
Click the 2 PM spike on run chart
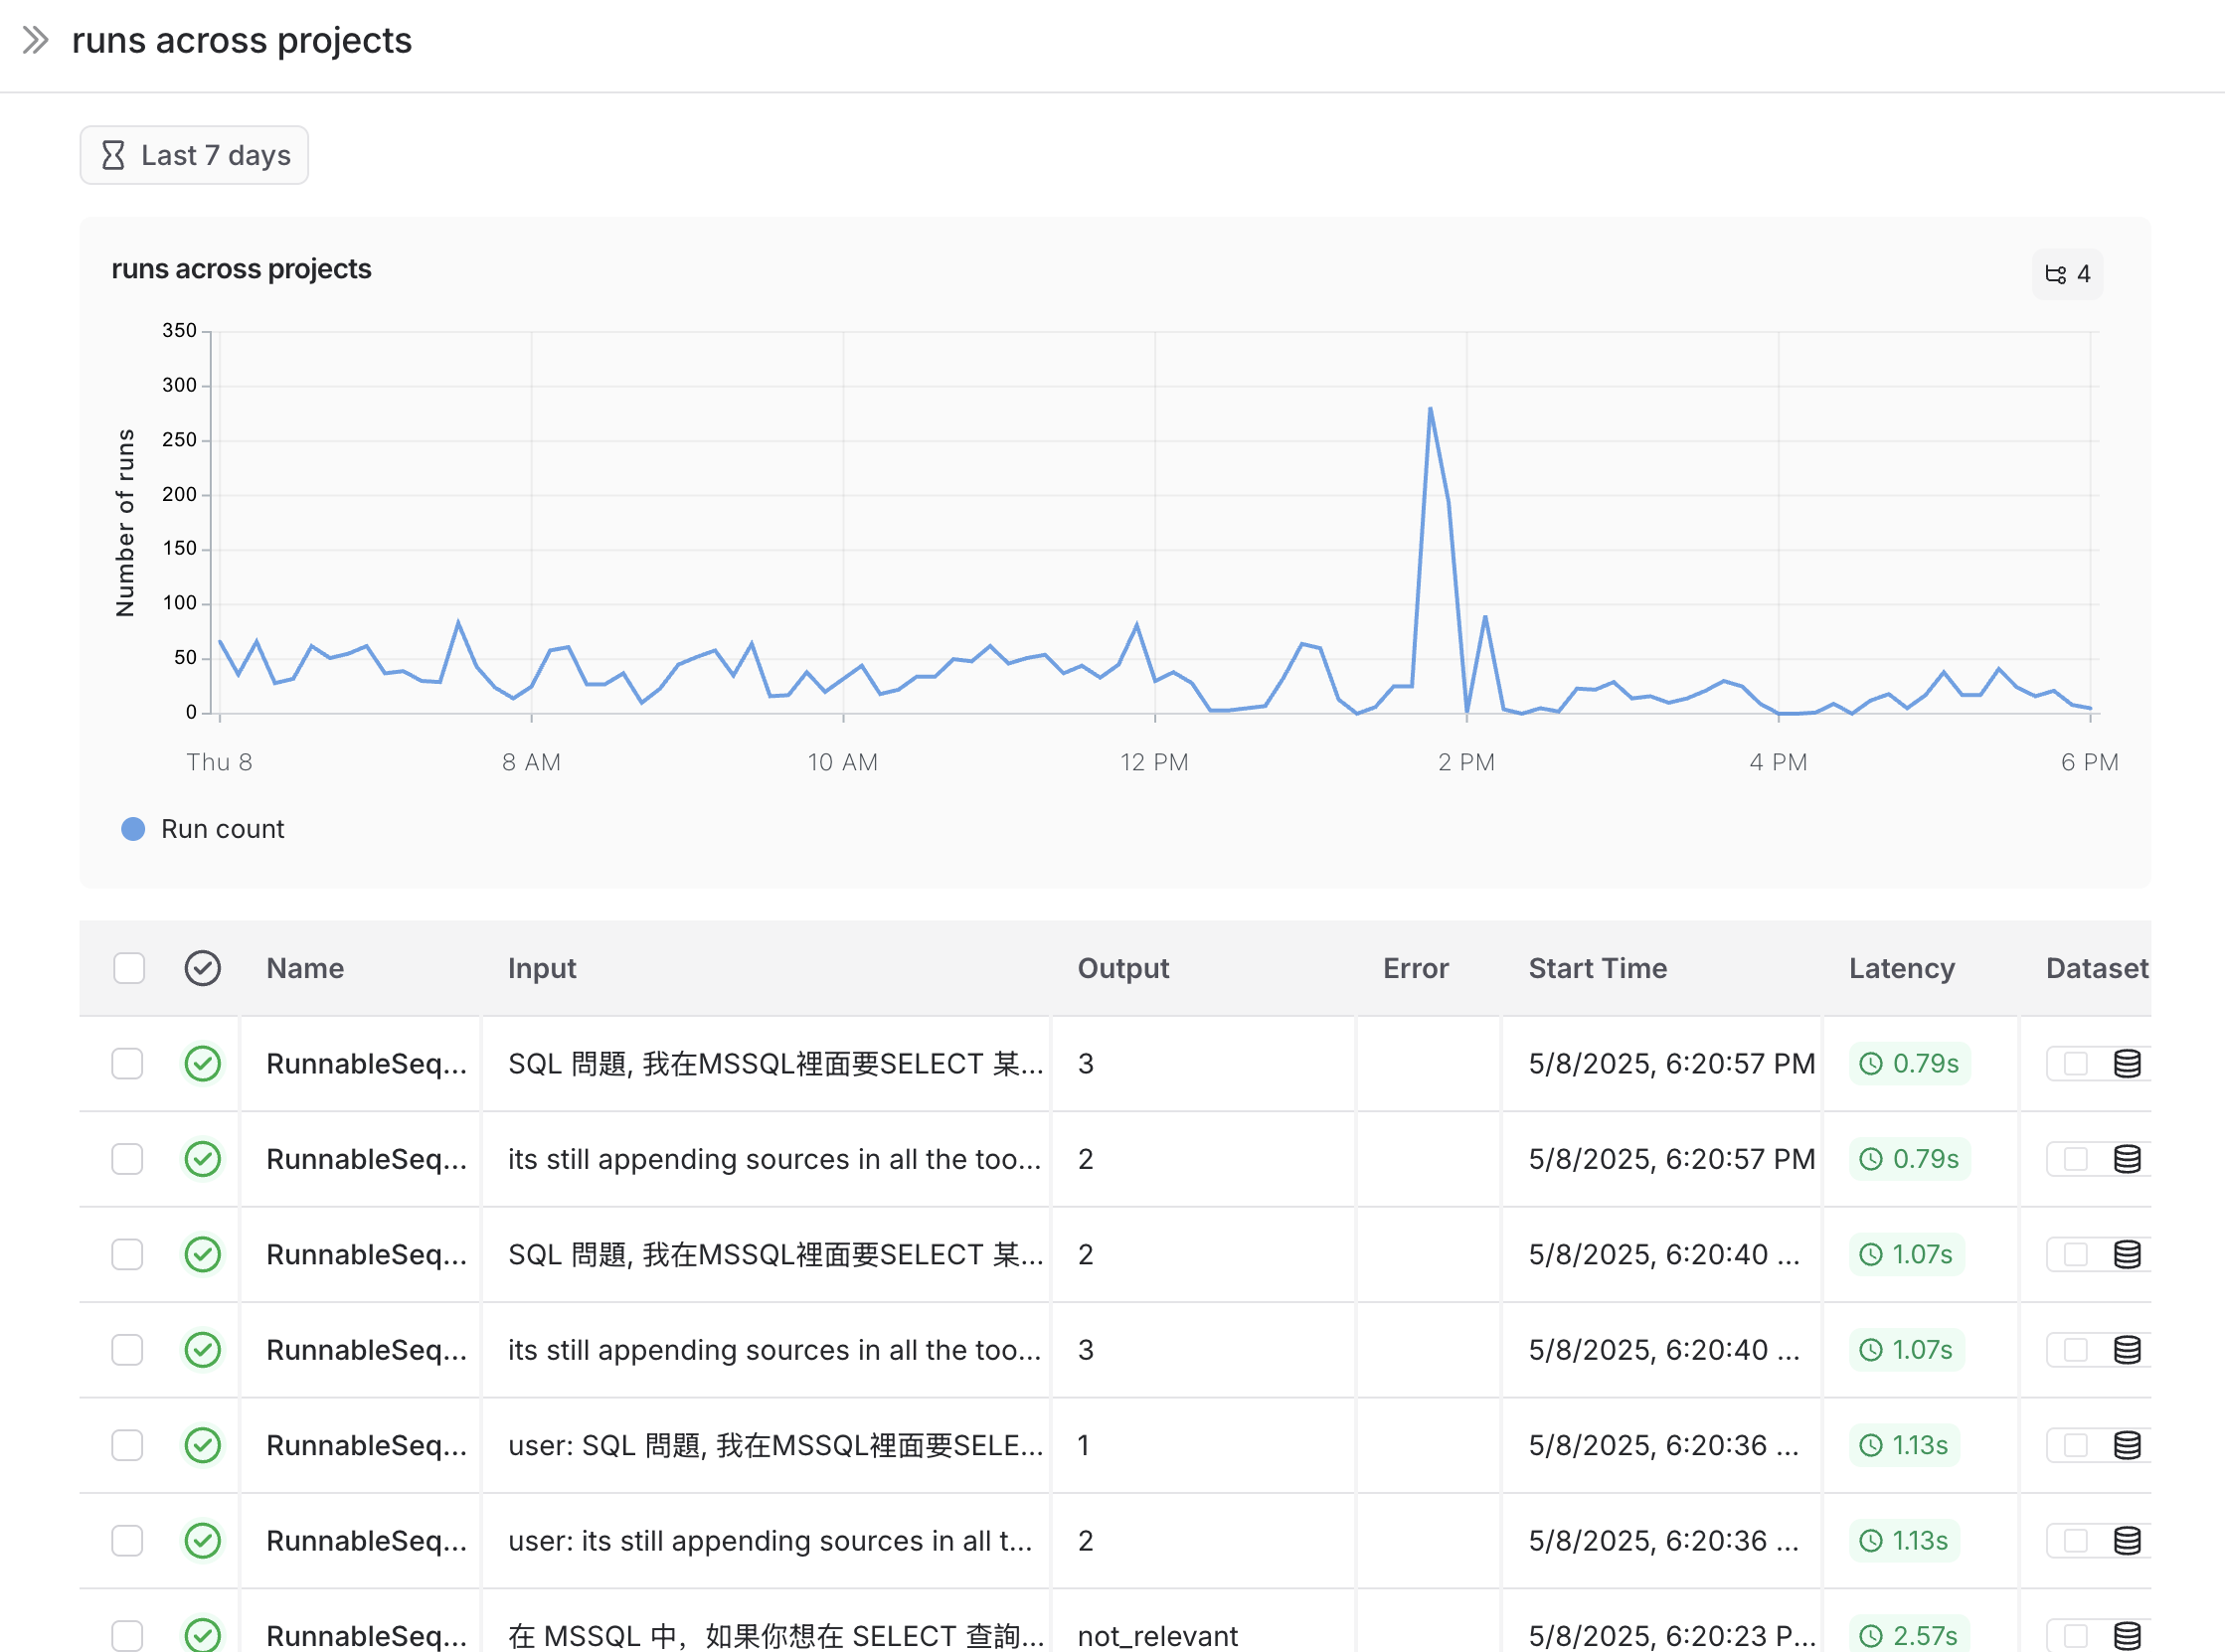1430,409
